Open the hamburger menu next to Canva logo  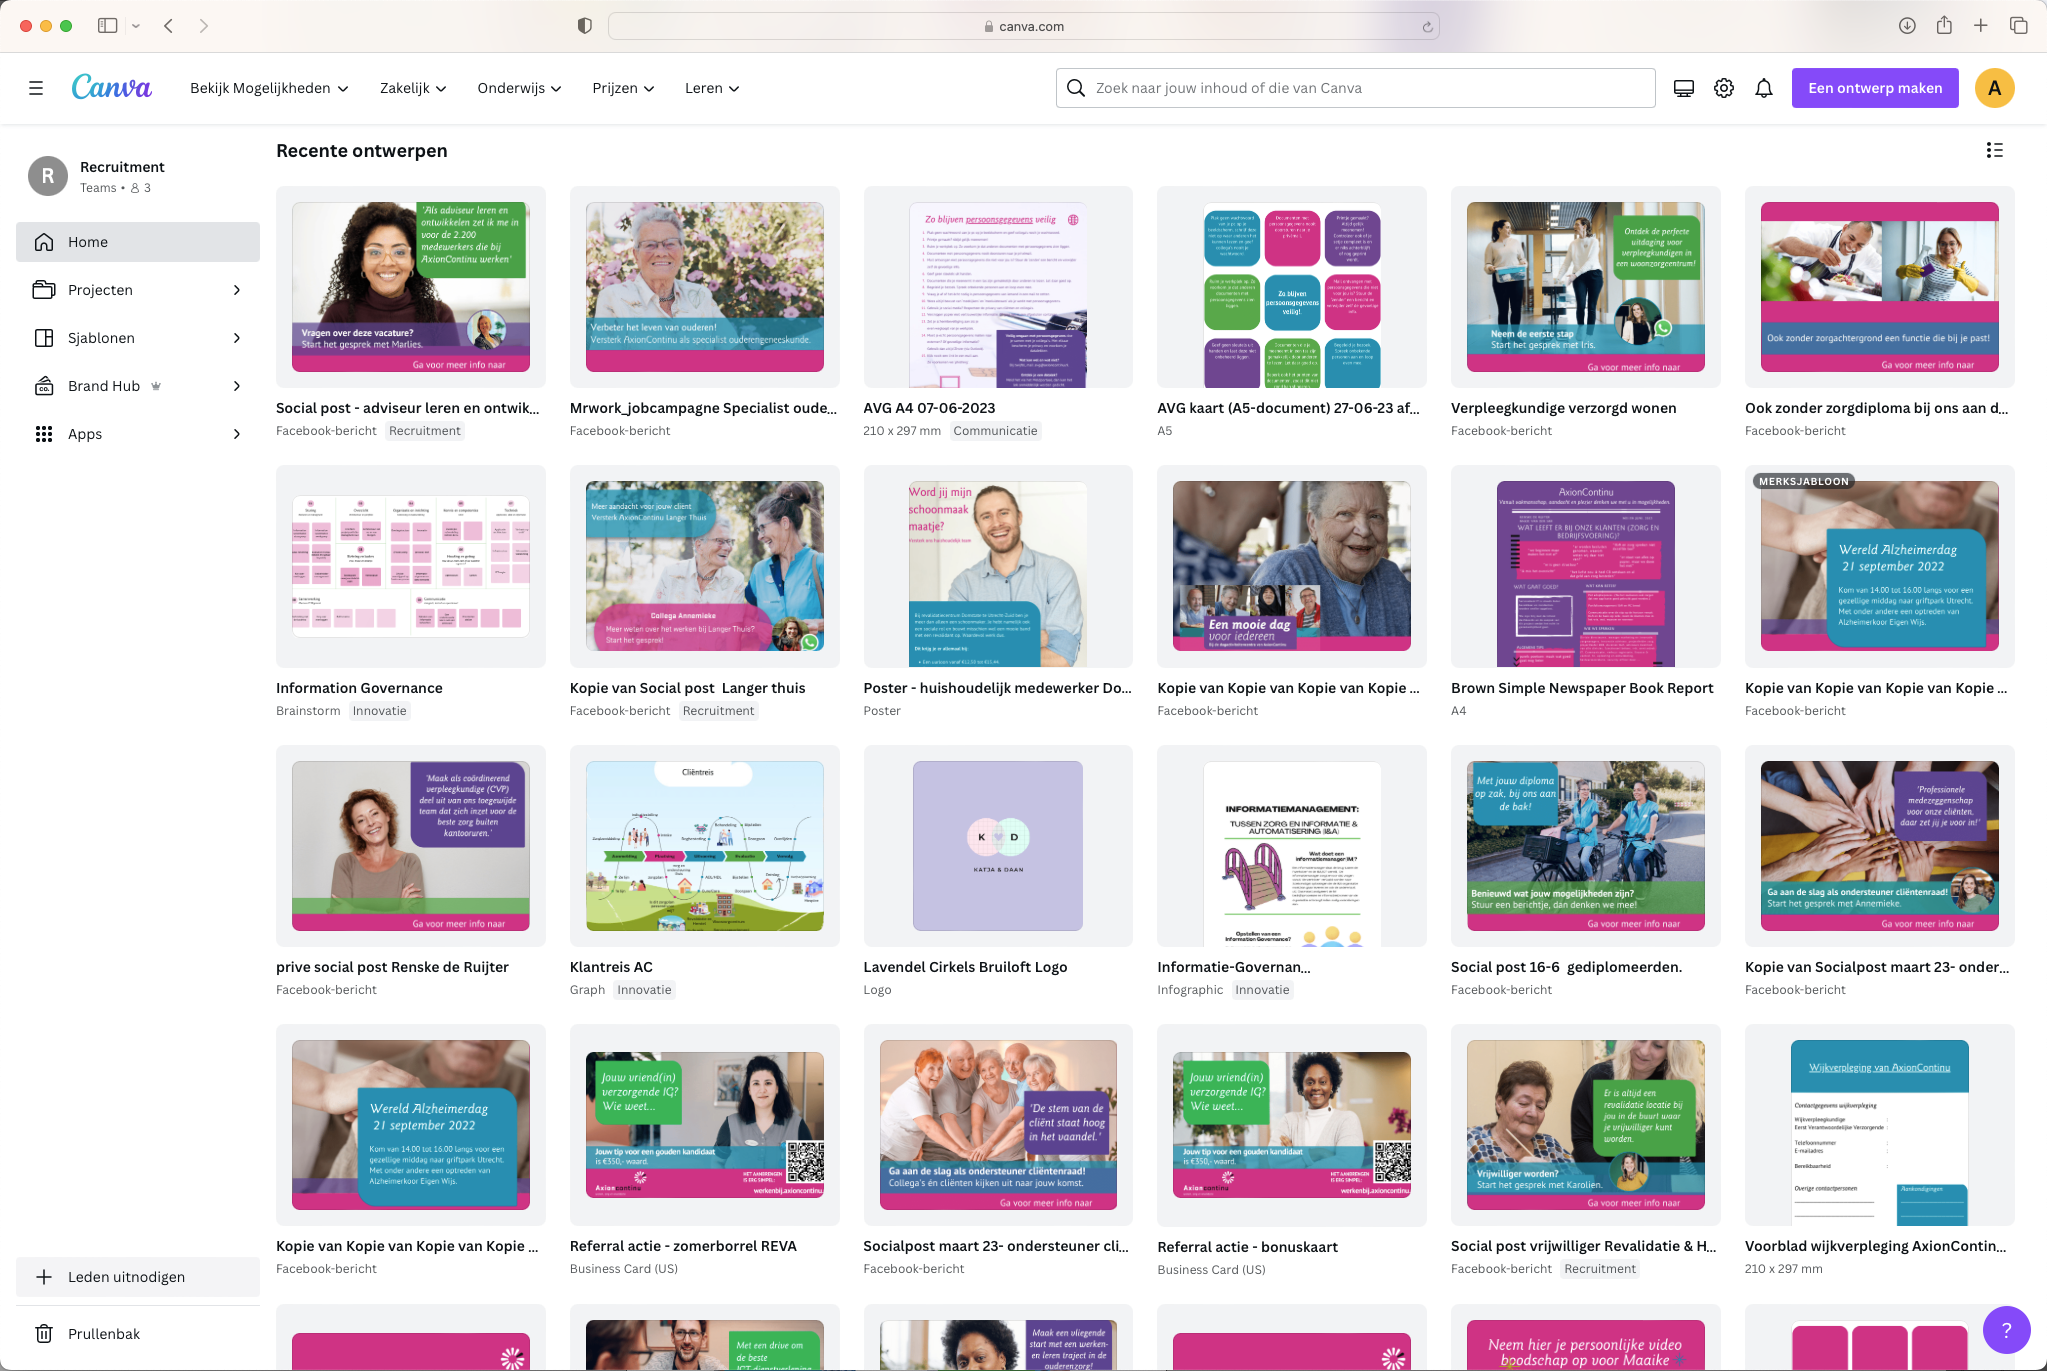36,88
